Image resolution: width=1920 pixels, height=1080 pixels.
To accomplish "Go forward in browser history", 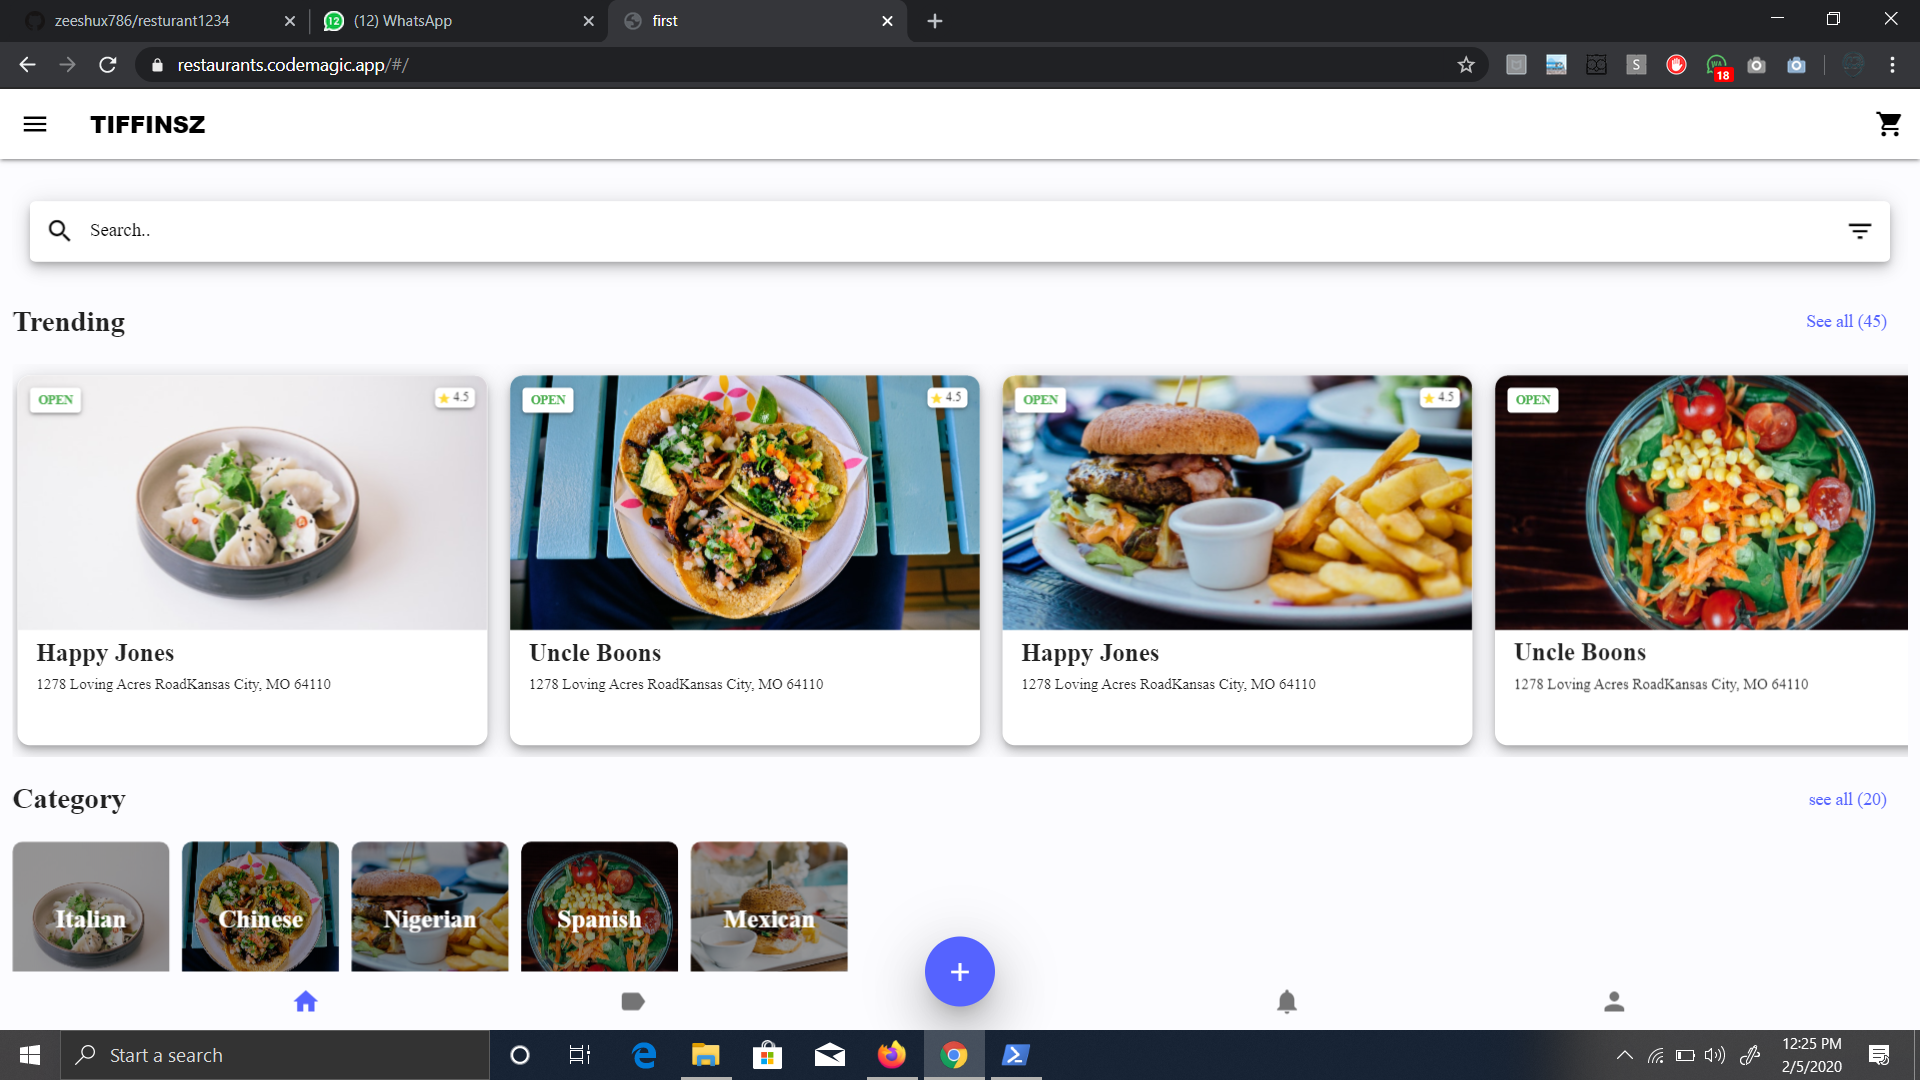I will point(67,65).
